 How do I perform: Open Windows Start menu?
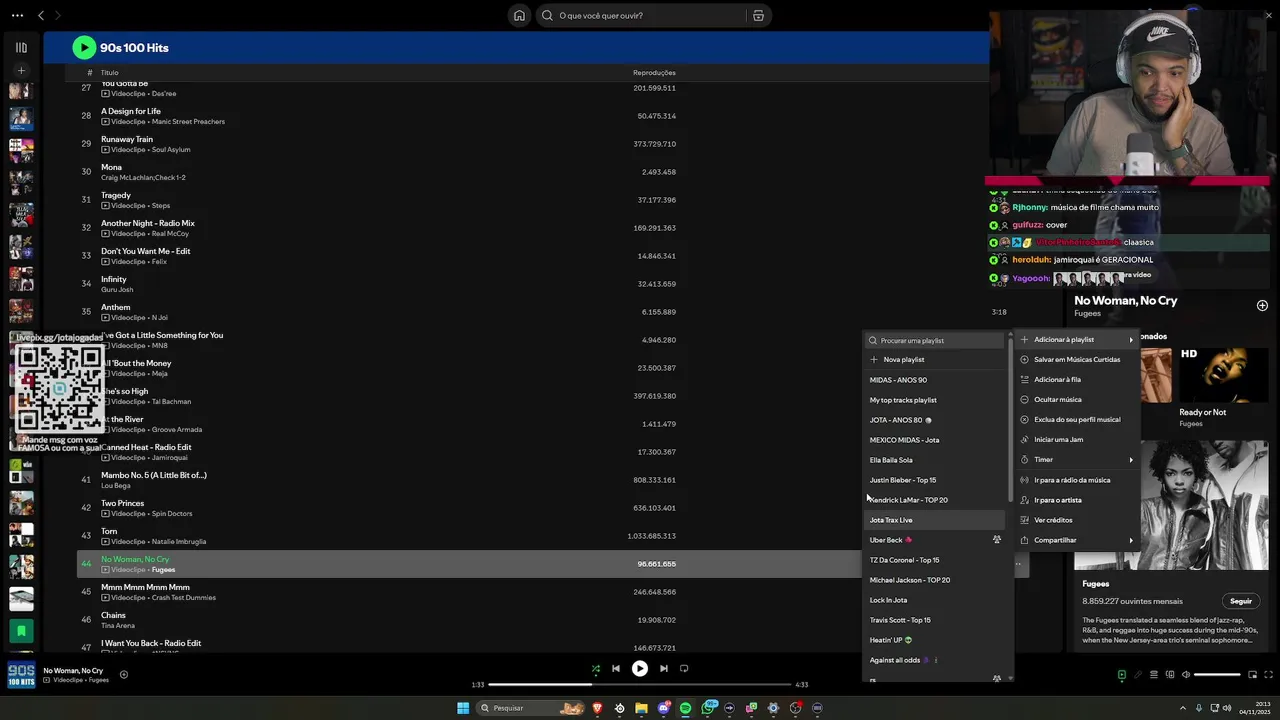pos(463,708)
